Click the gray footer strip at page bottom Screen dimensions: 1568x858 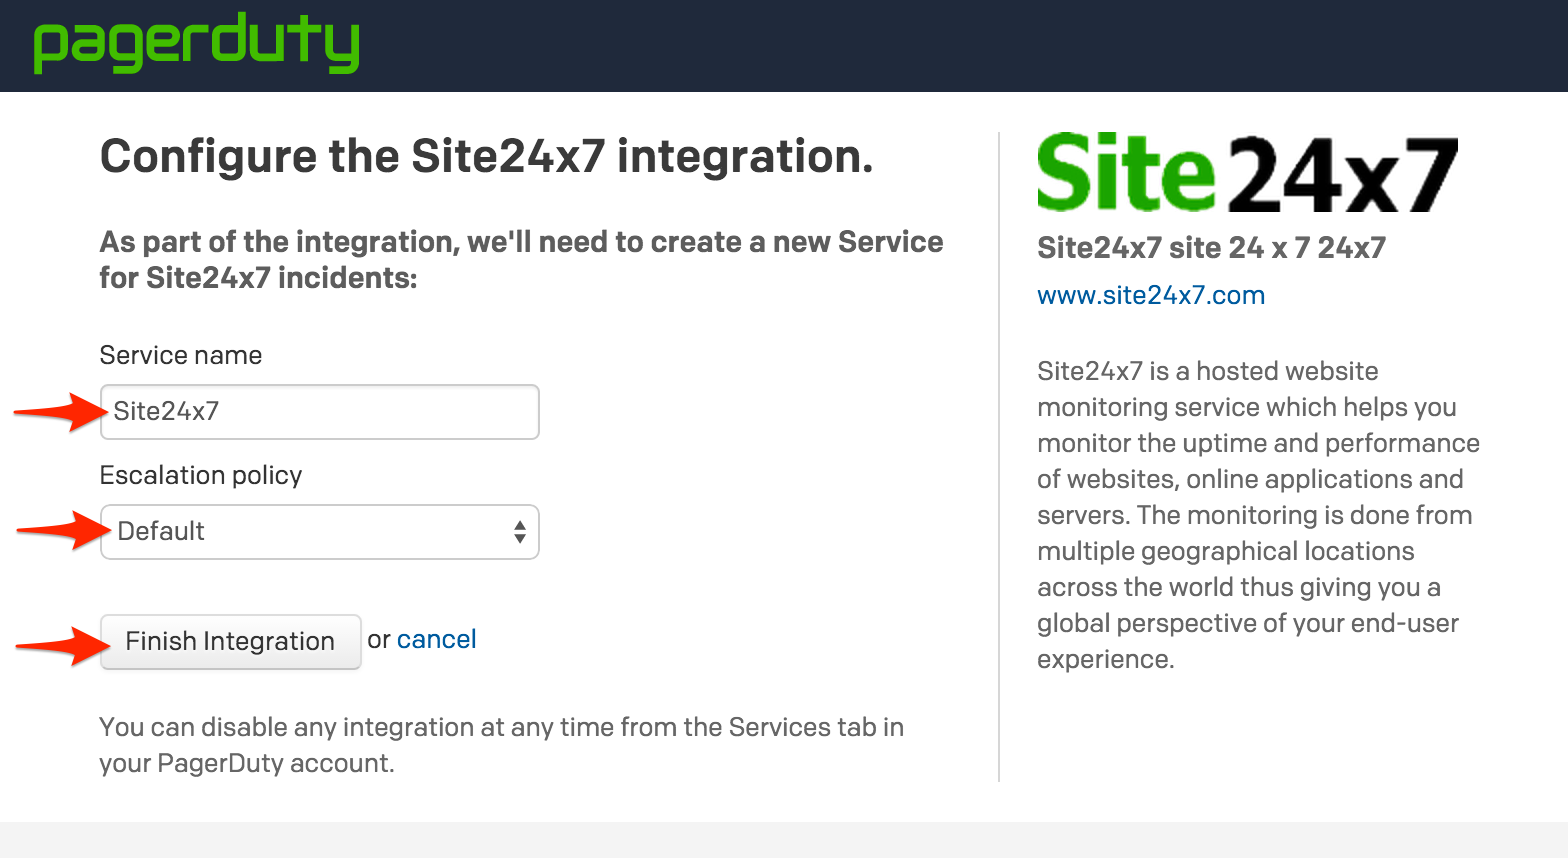[x=784, y=840]
